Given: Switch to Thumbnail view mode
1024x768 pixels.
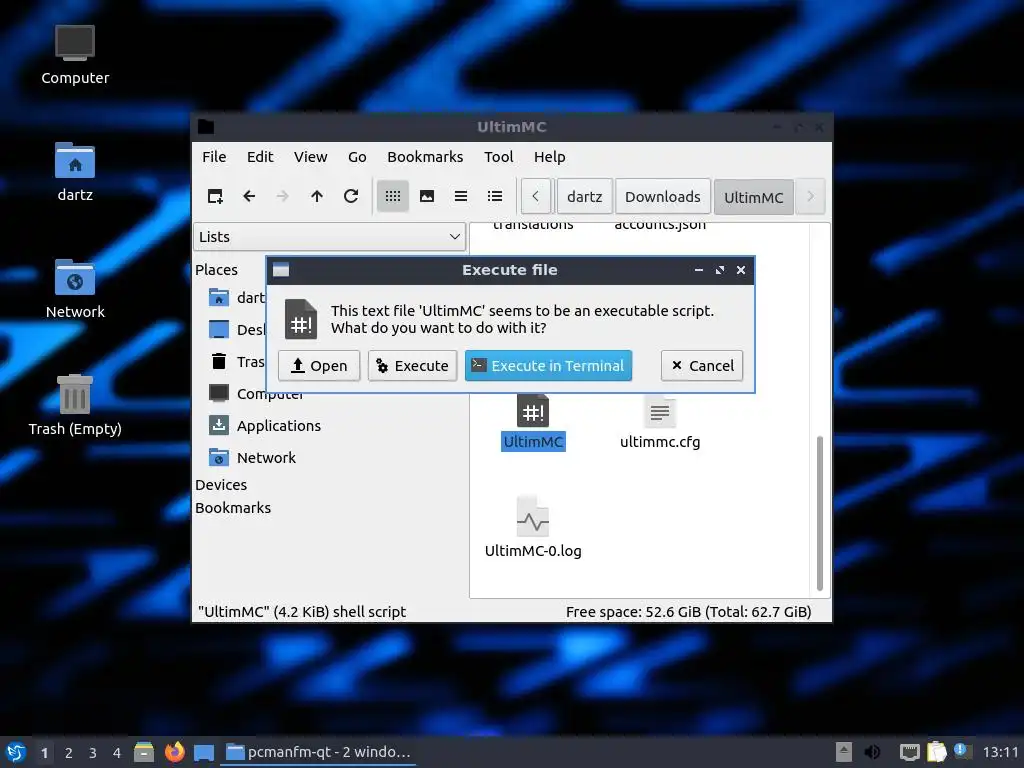Looking at the screenshot, I should (x=427, y=196).
